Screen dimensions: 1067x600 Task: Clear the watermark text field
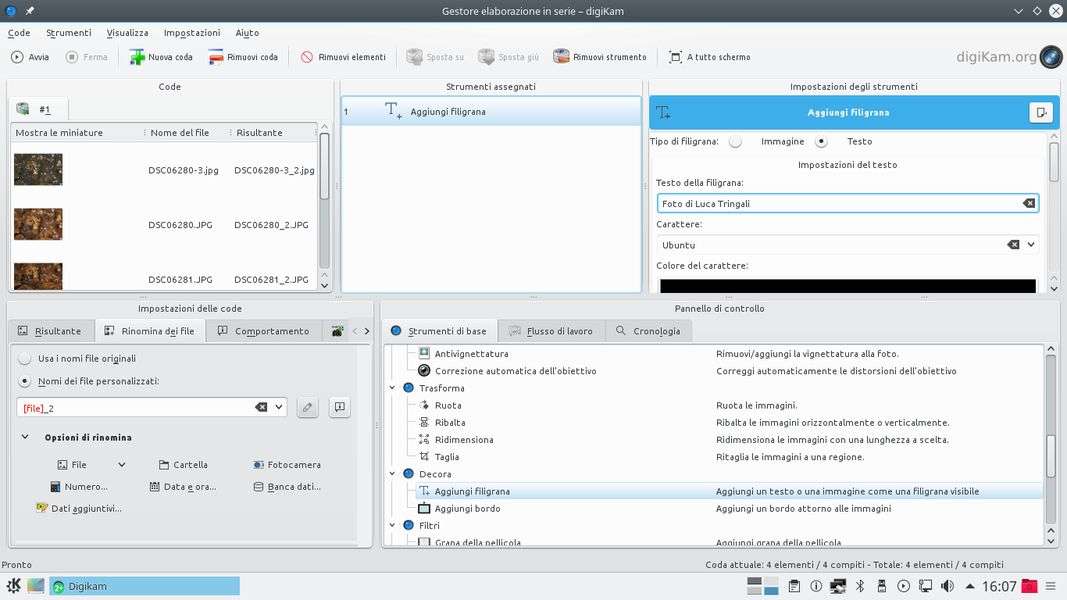1029,203
